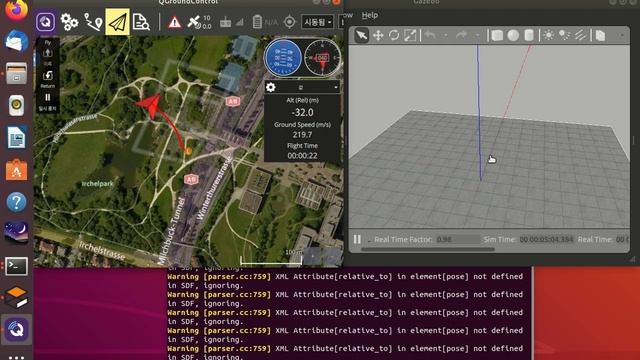Viewport: 640px width, 360px height.
Task: Open Gazebo from the dock
Action: [16, 297]
